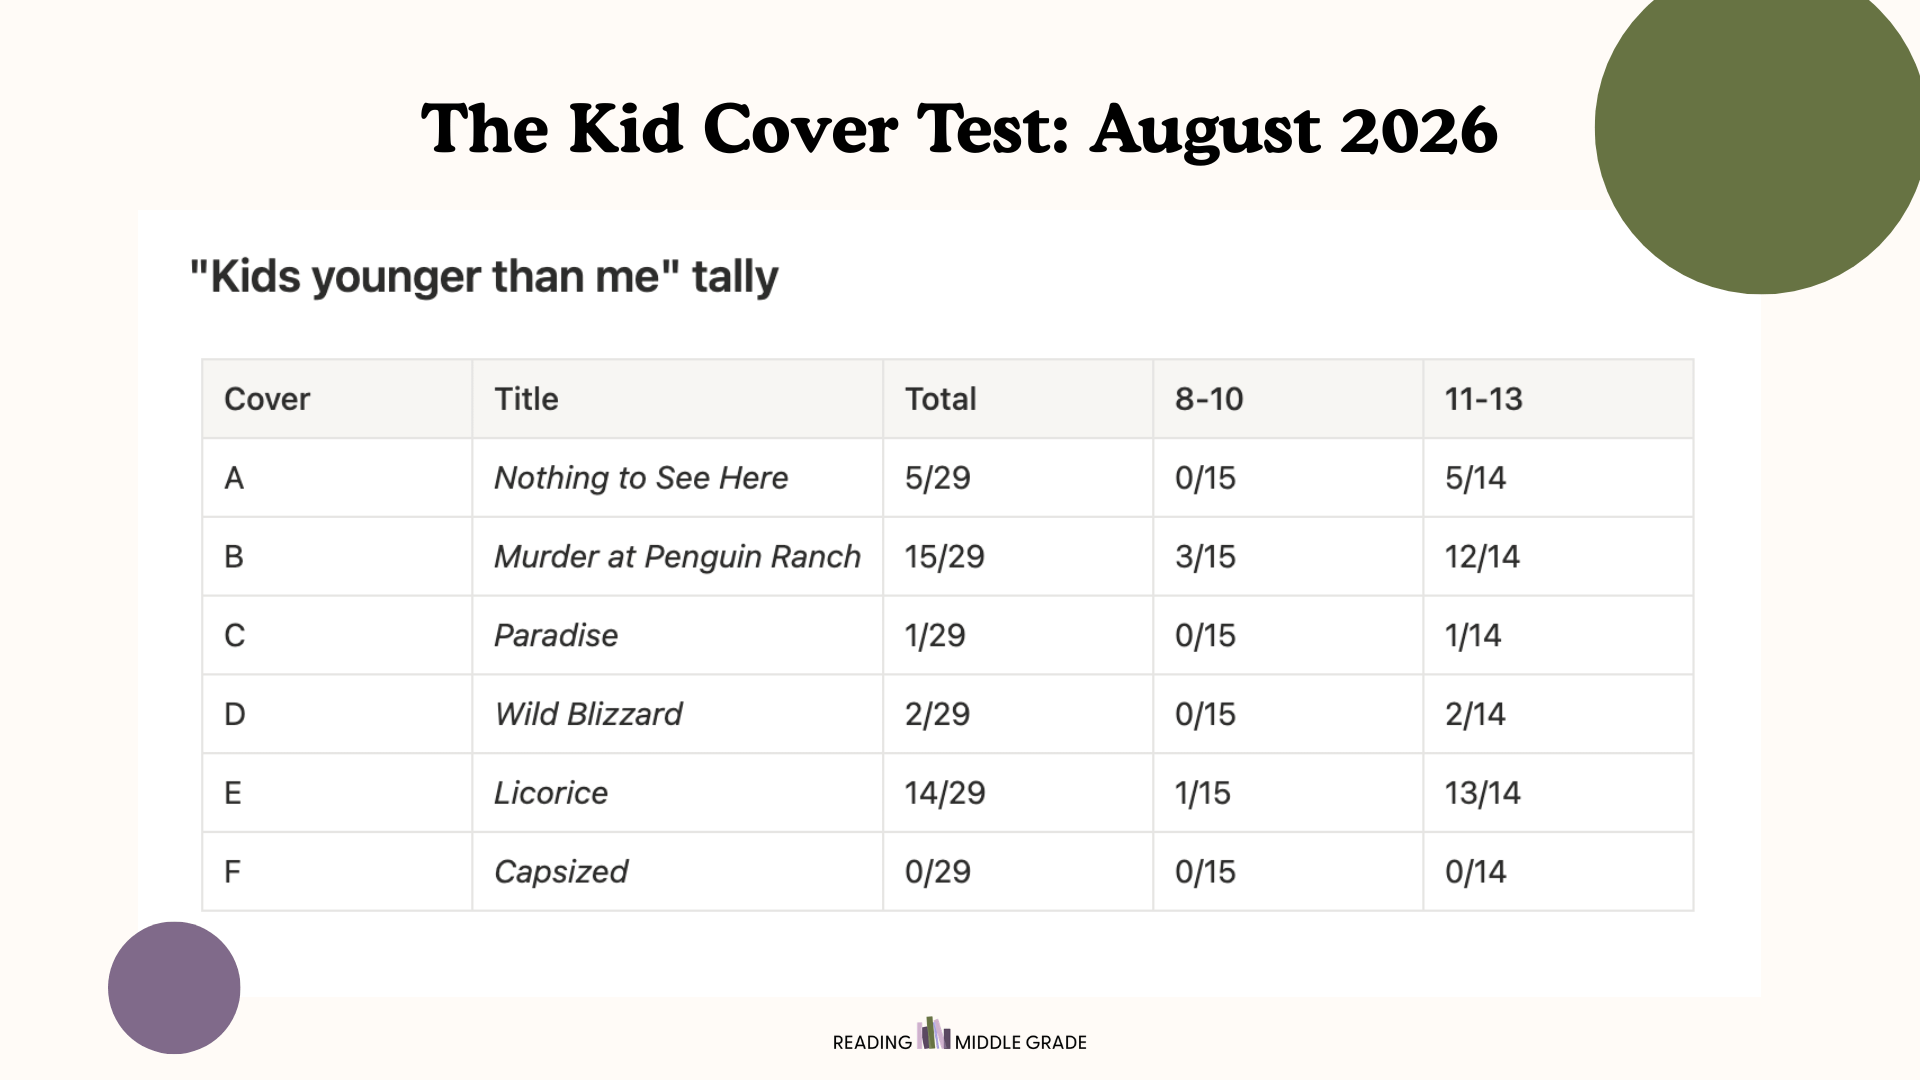Click the 8-10 age column header
Viewport: 1920px width, 1080px height.
(x=1288, y=399)
